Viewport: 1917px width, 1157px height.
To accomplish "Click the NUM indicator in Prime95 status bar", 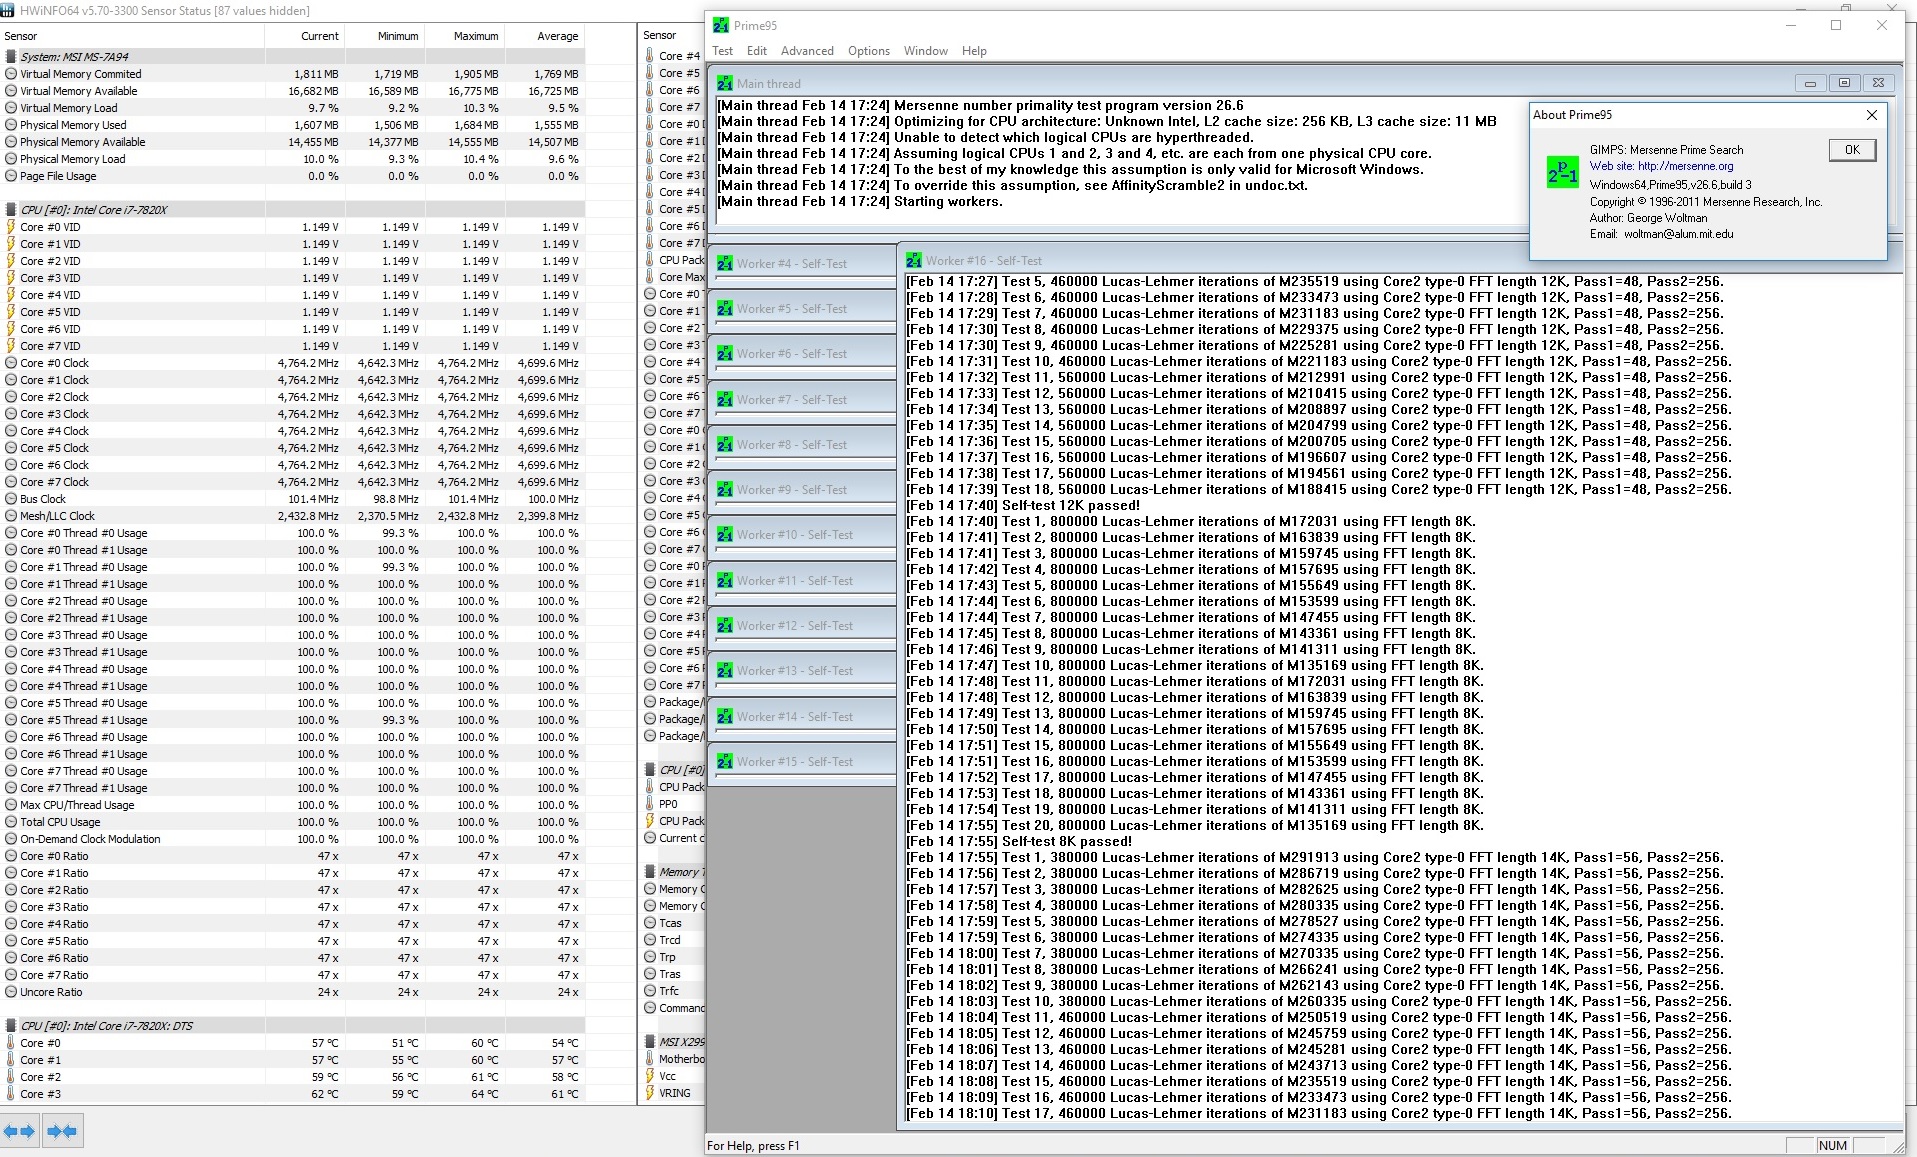I will tap(1833, 1145).
